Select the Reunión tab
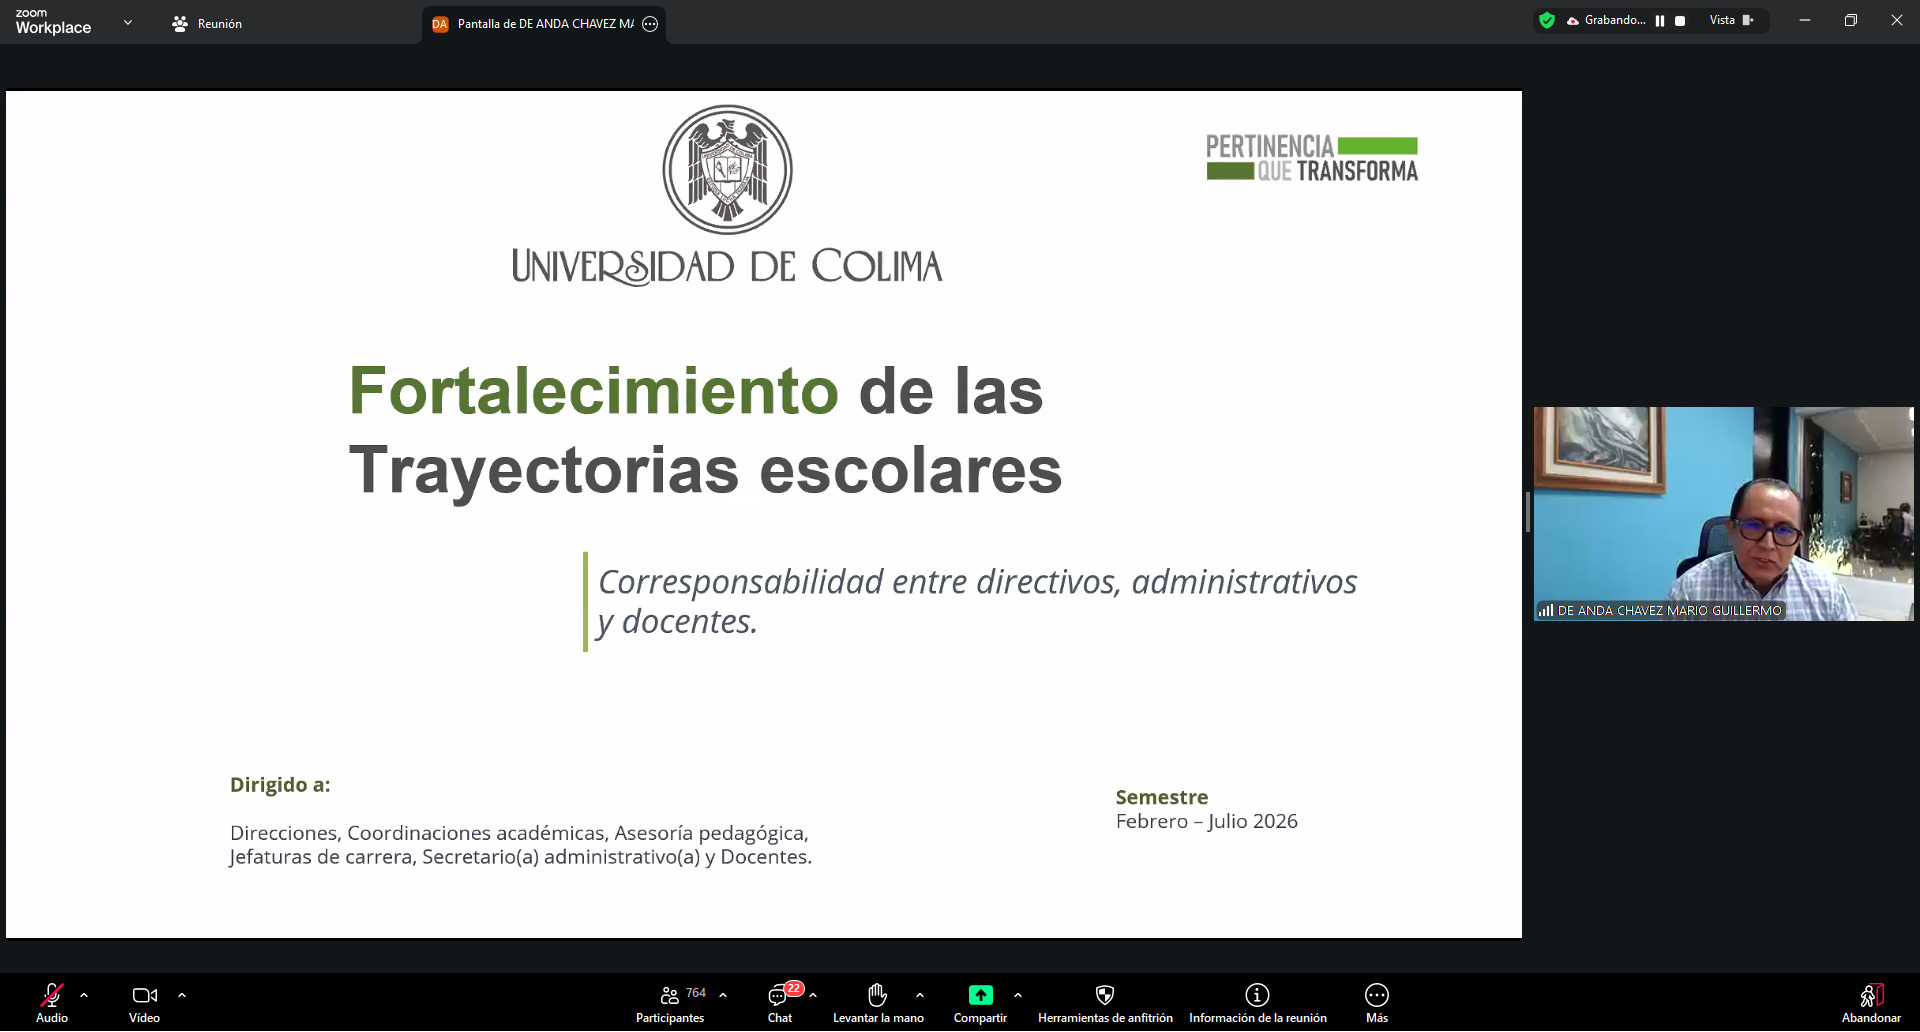The width and height of the screenshot is (1920, 1032). coord(207,24)
